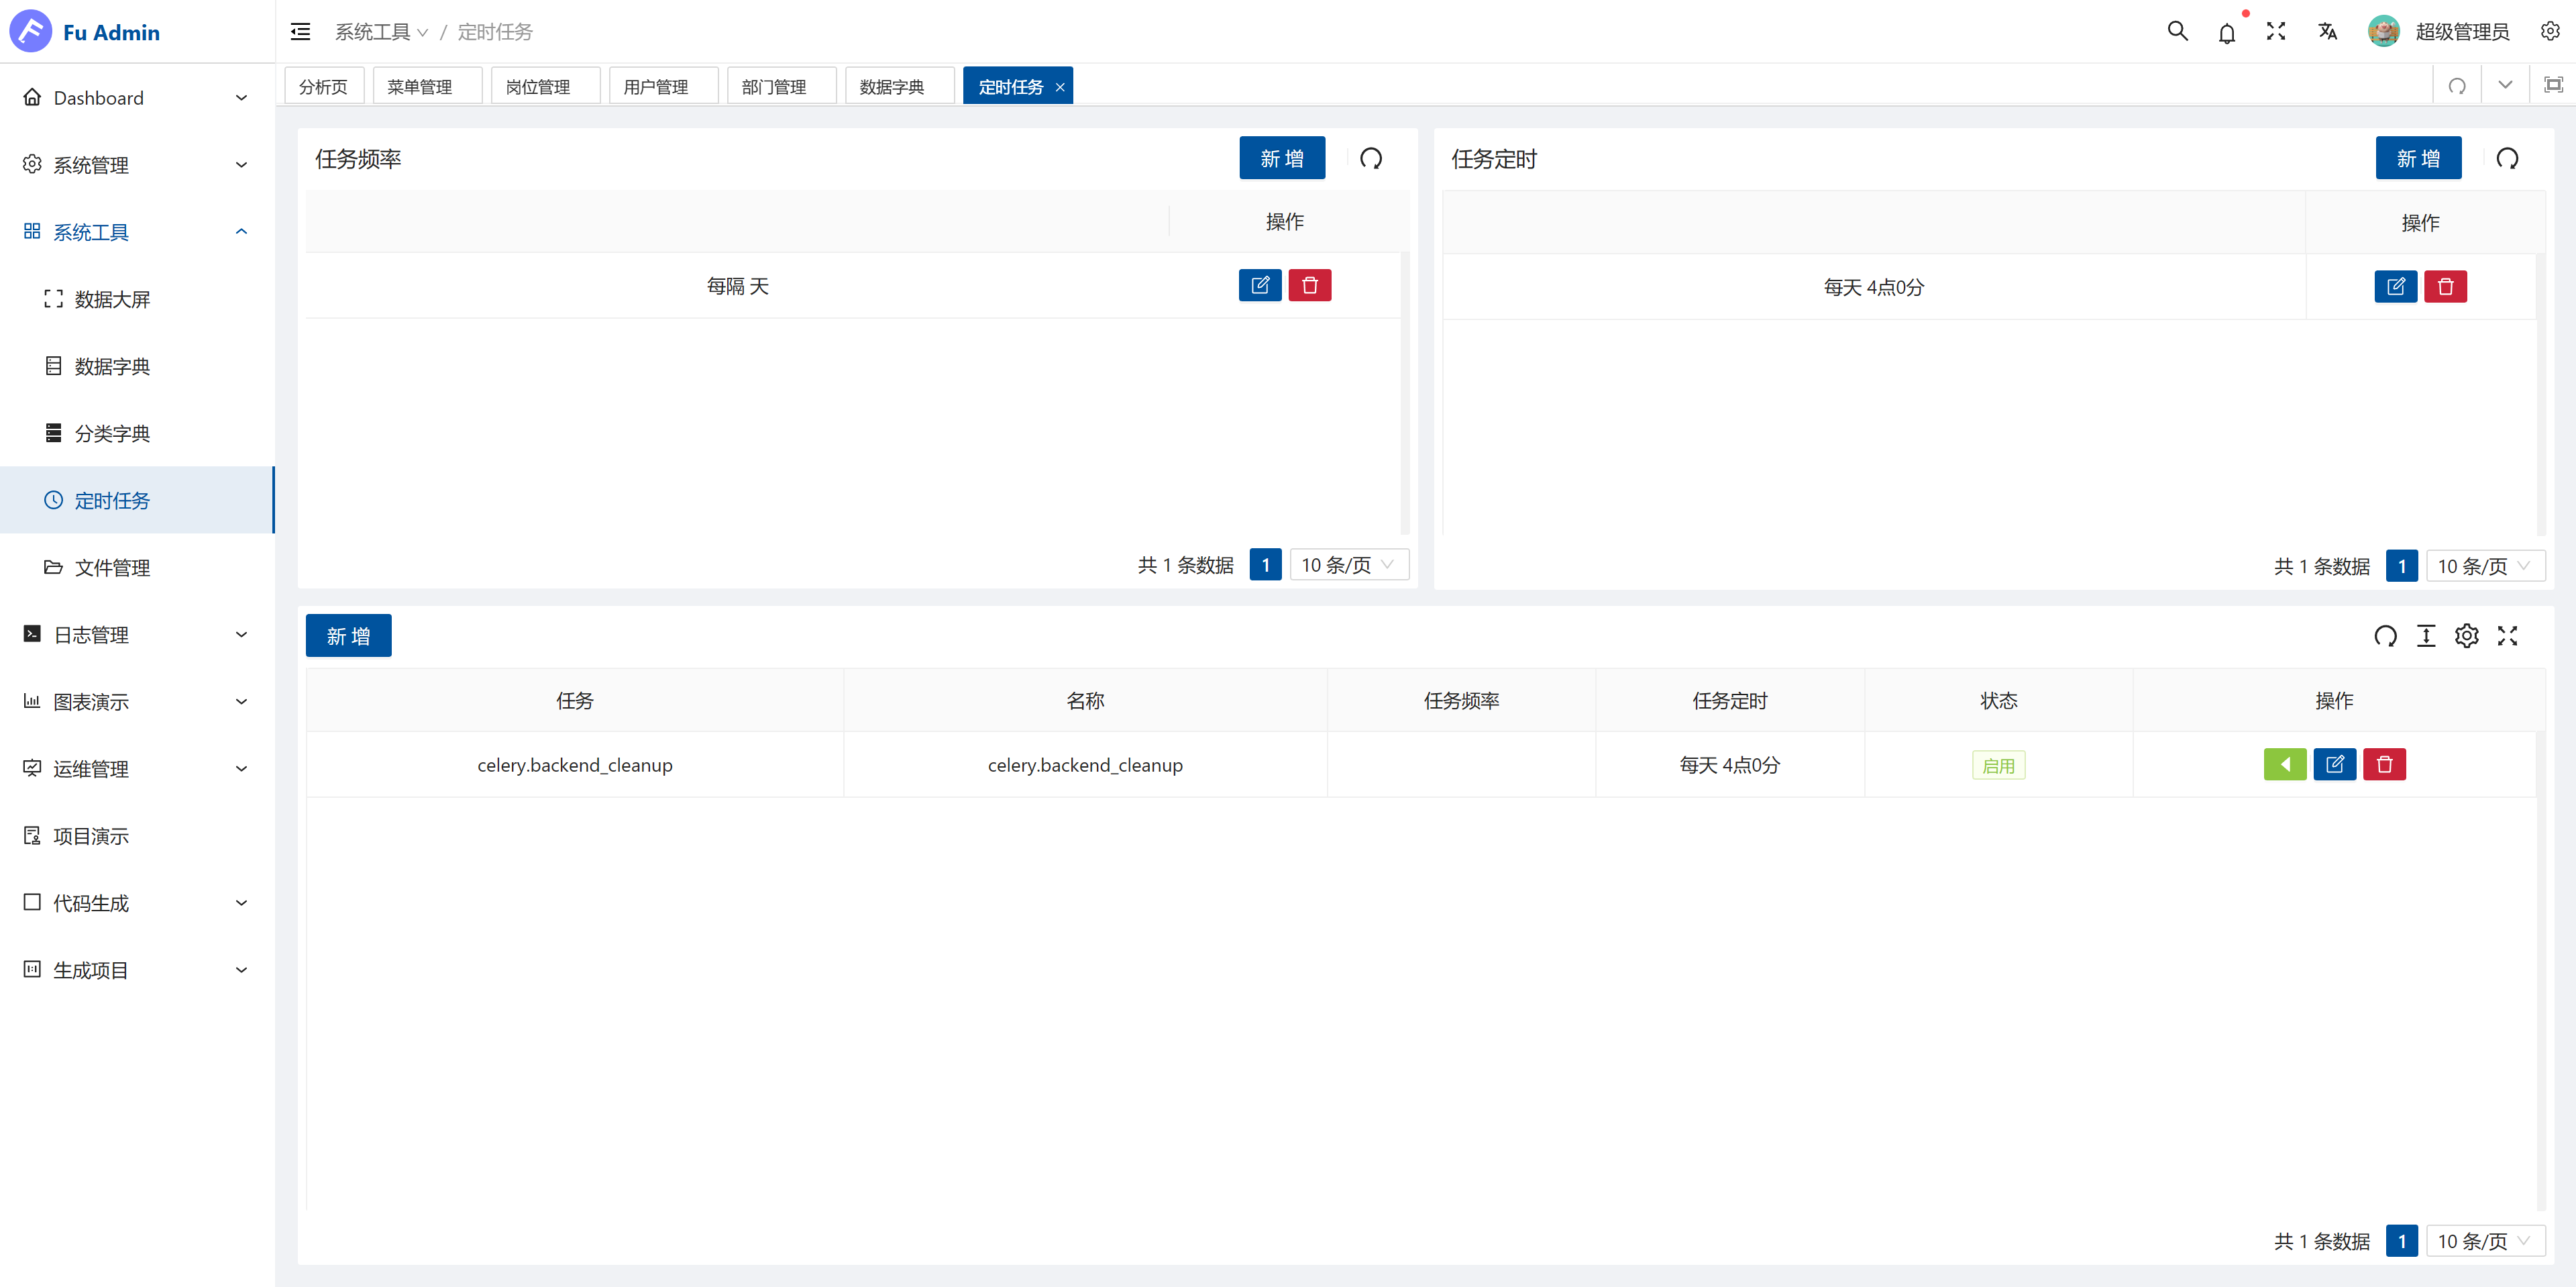
Task: Refresh the 任务频率 panel
Action: click(1370, 158)
